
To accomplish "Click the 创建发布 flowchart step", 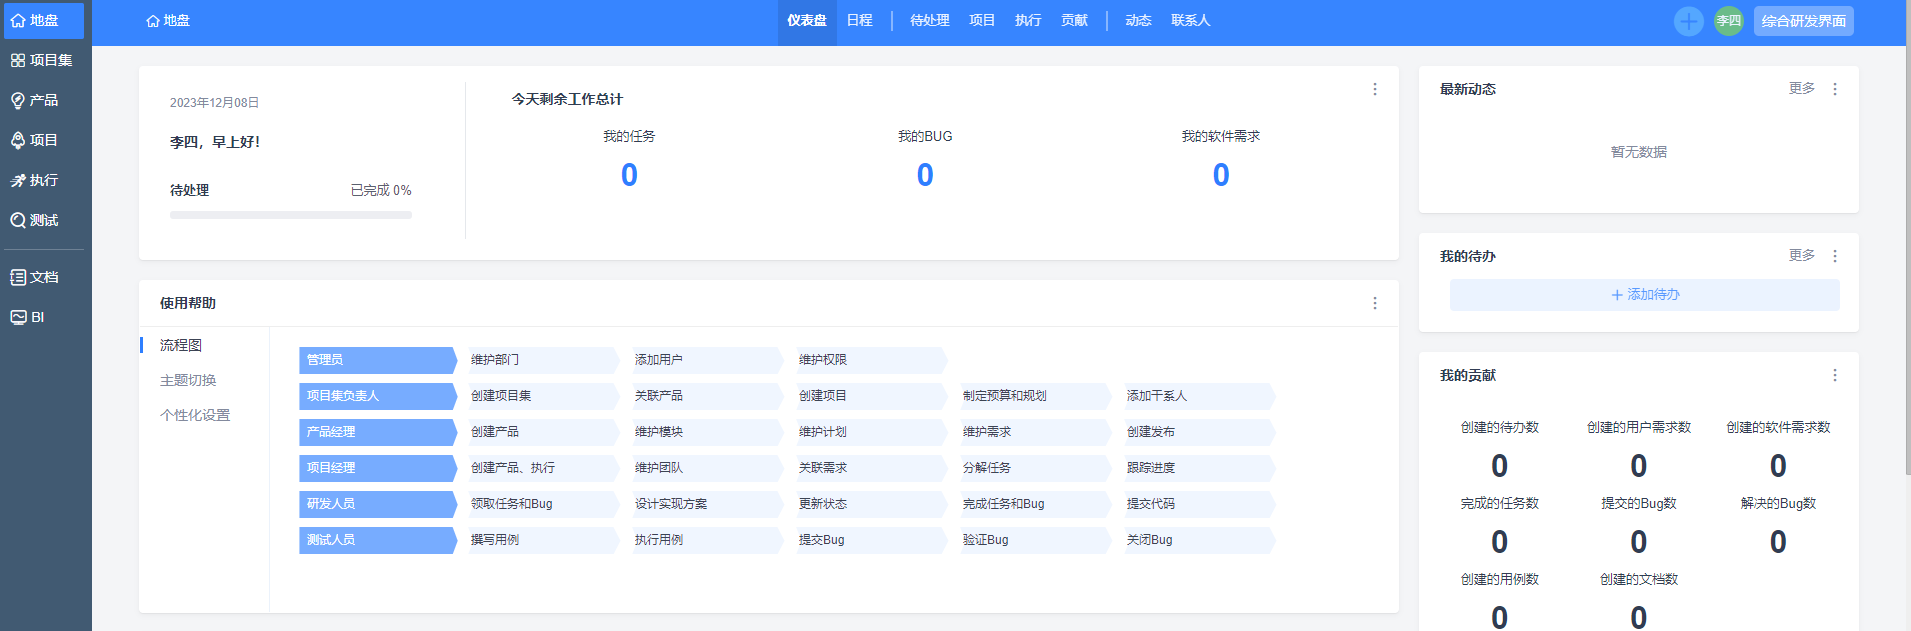I will pos(1199,432).
